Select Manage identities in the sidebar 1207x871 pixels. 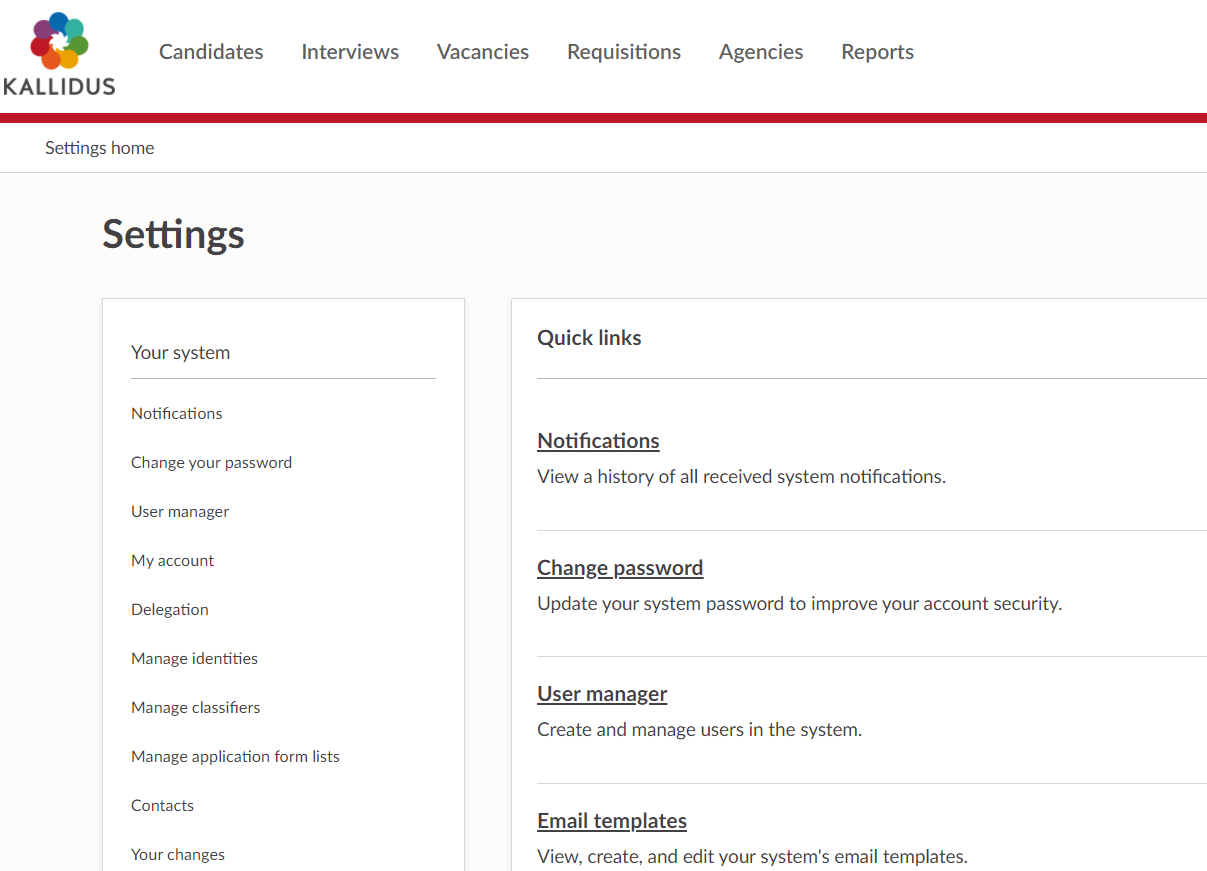(194, 659)
